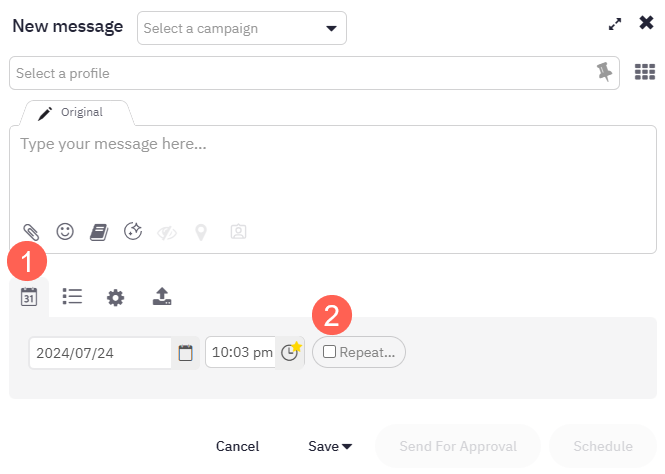
Task: Switch to the calendar schedule tab
Action: pyautogui.click(x=29, y=297)
